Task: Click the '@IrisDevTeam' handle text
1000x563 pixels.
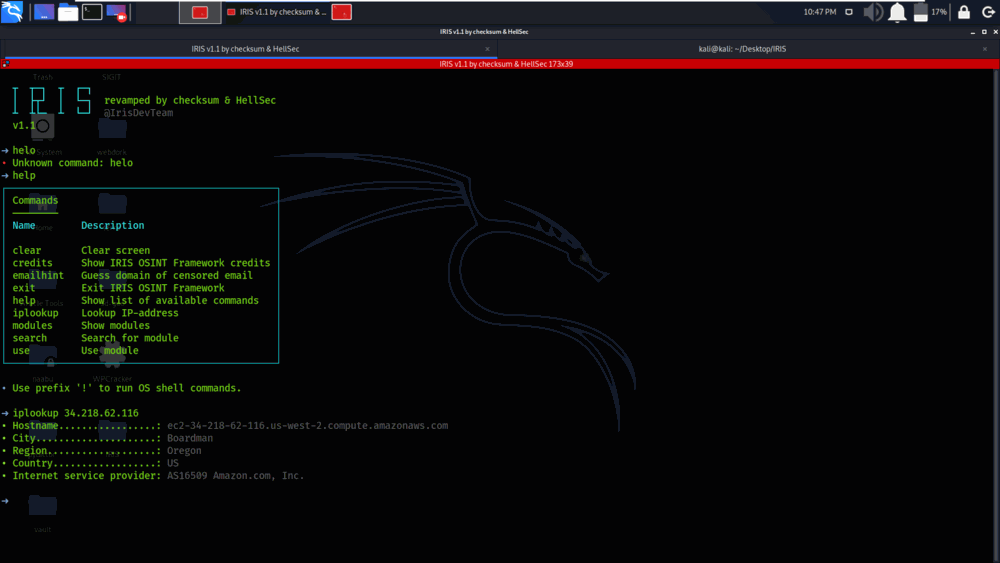Action: pyautogui.click(x=138, y=113)
